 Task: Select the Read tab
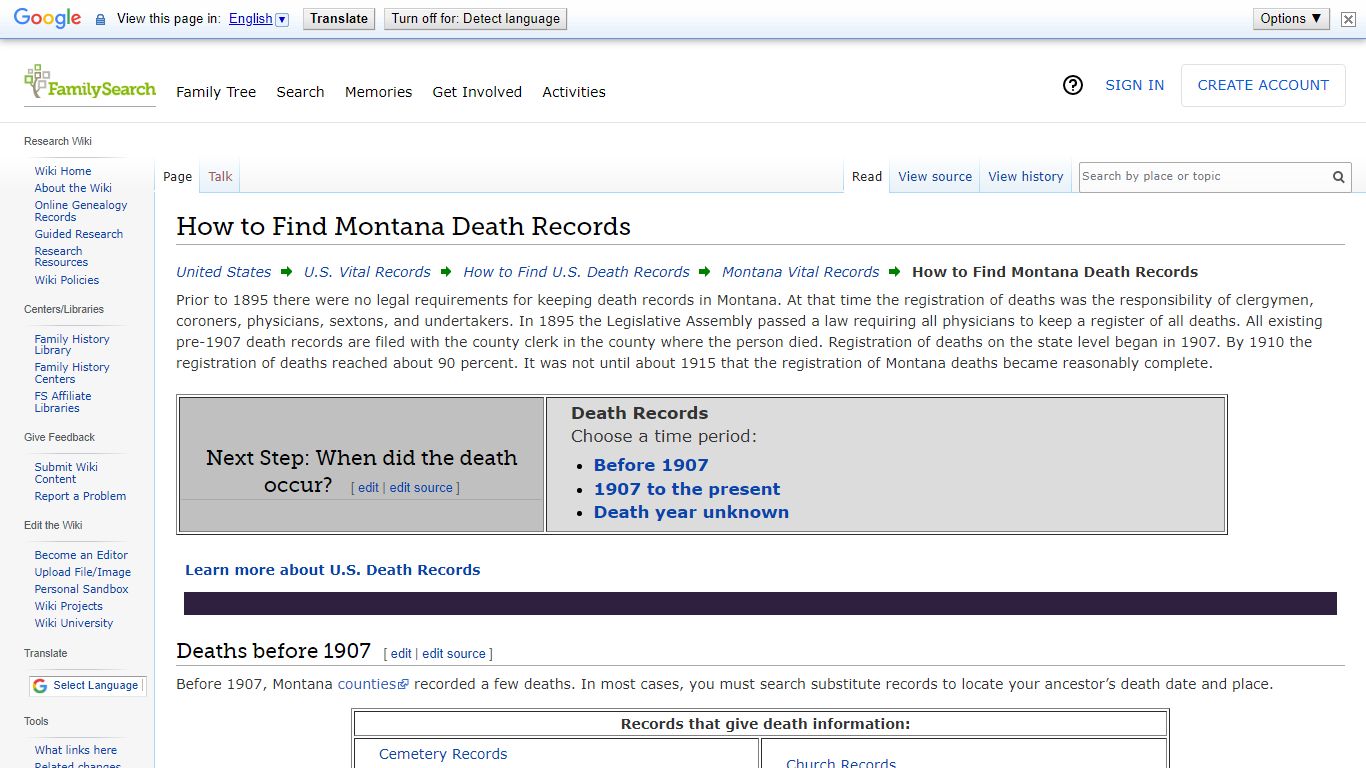click(x=867, y=176)
